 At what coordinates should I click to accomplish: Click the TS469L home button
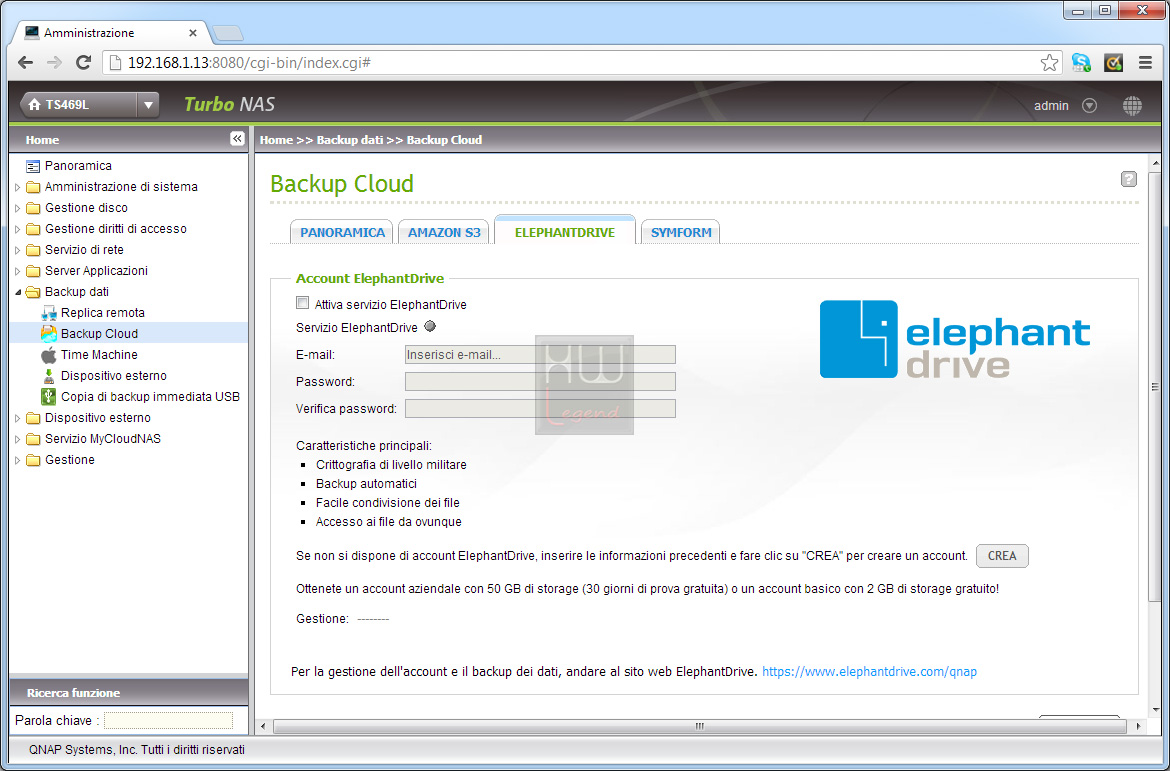78,105
